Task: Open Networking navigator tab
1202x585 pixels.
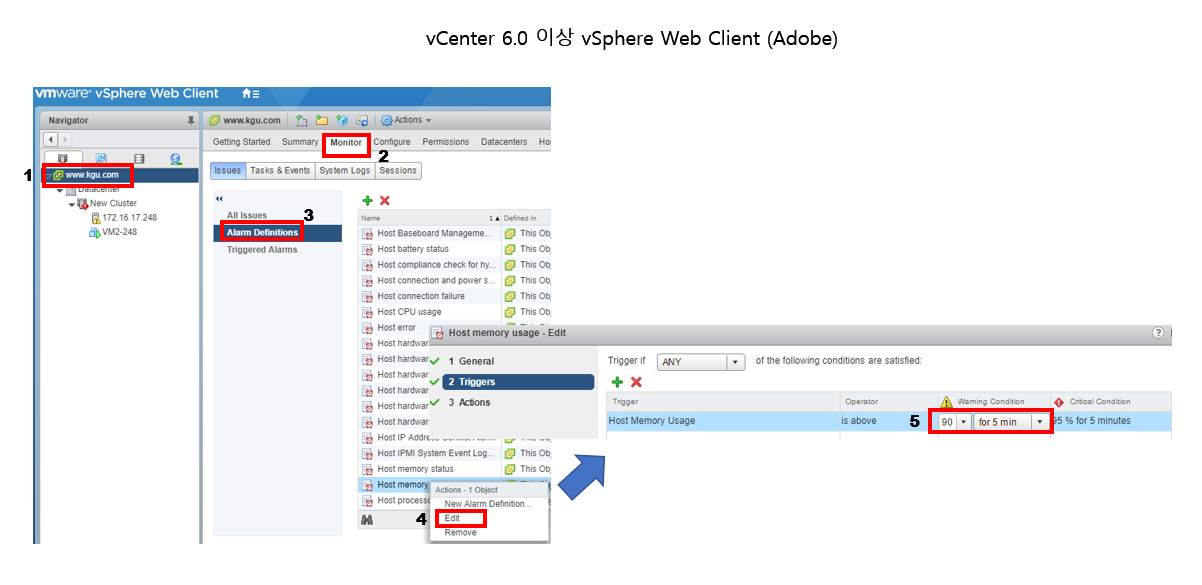Action: tap(176, 158)
